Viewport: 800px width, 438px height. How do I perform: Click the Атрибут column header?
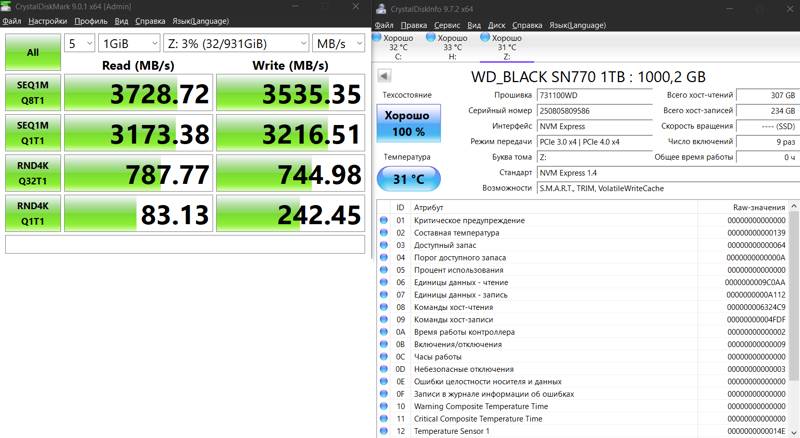tap(554, 207)
